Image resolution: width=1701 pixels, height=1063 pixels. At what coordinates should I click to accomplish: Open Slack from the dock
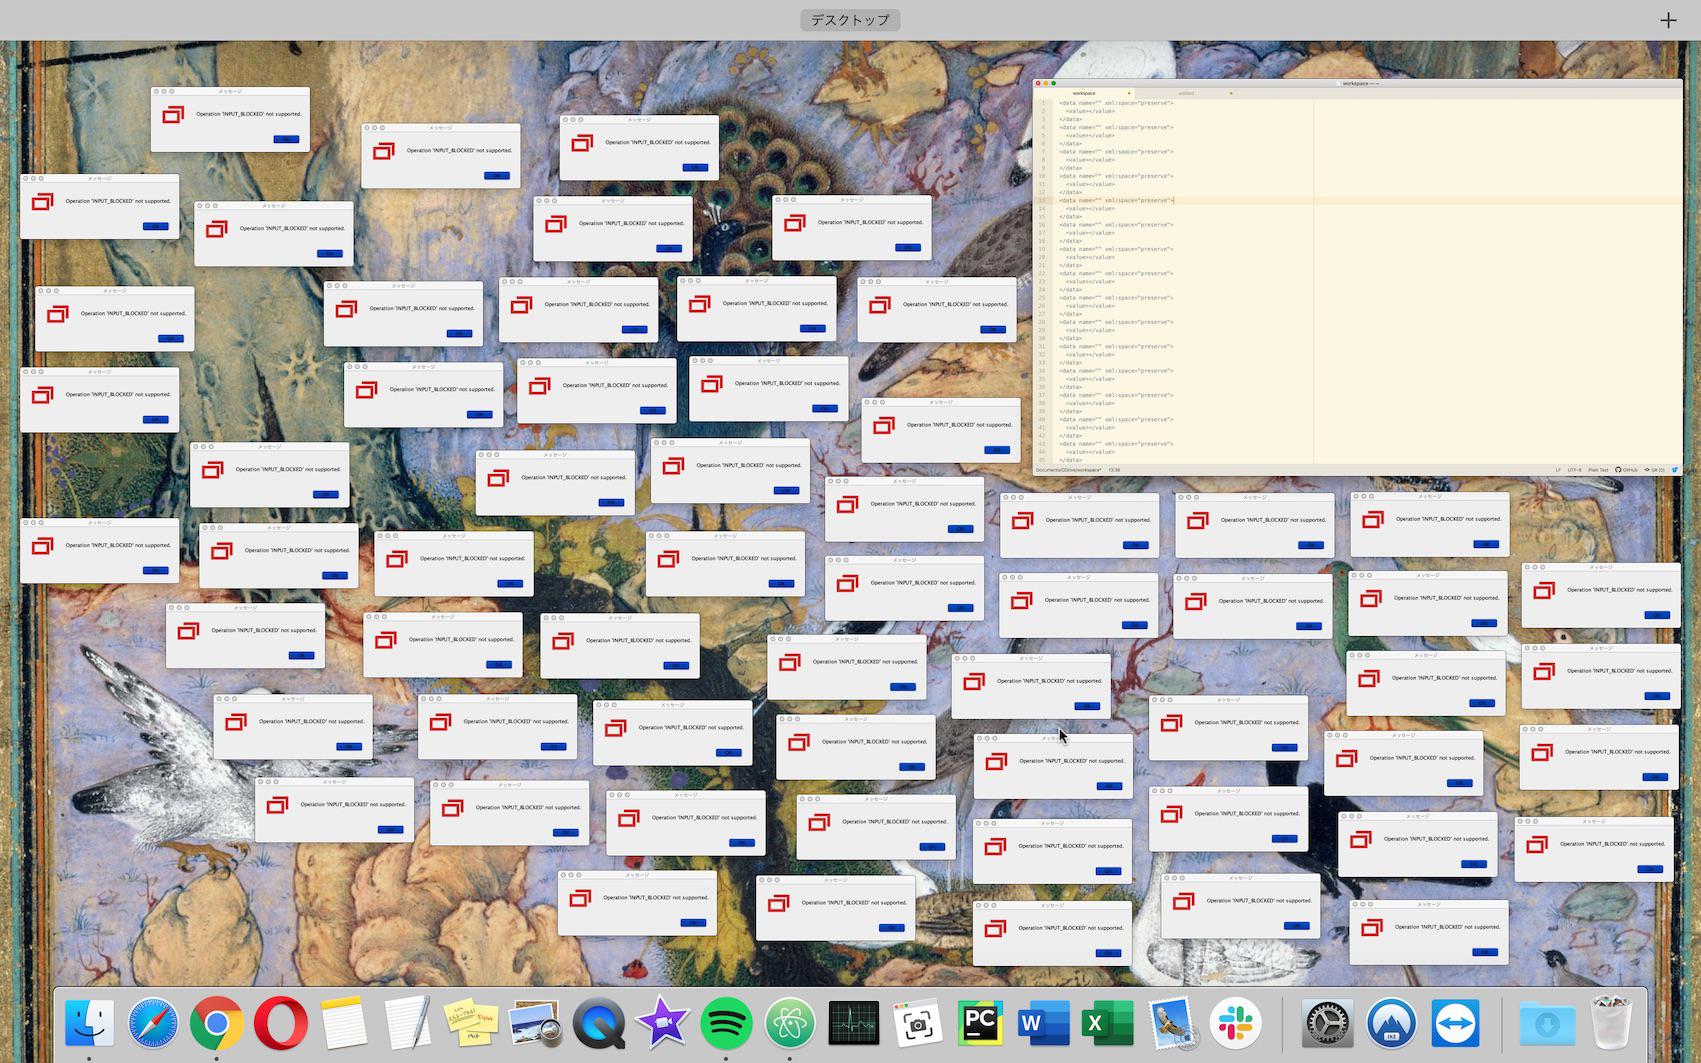(1235, 1023)
